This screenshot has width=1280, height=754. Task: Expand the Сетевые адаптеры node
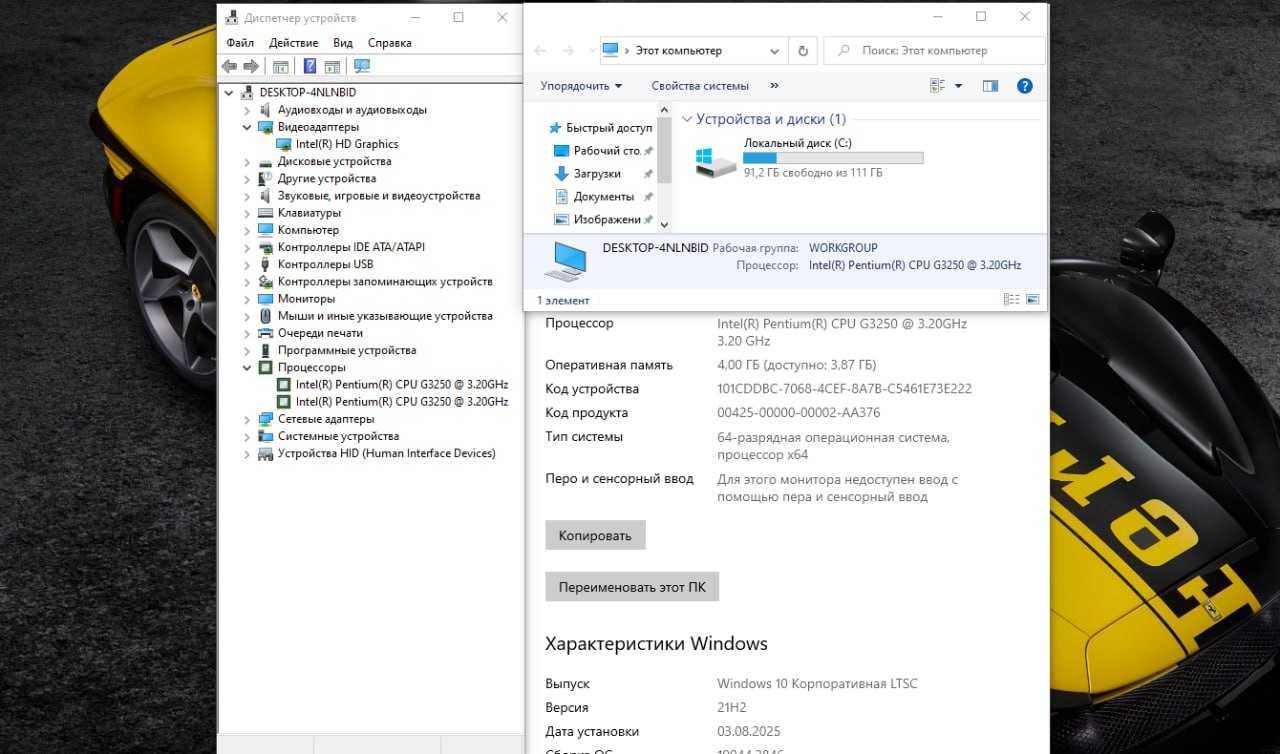click(x=247, y=419)
